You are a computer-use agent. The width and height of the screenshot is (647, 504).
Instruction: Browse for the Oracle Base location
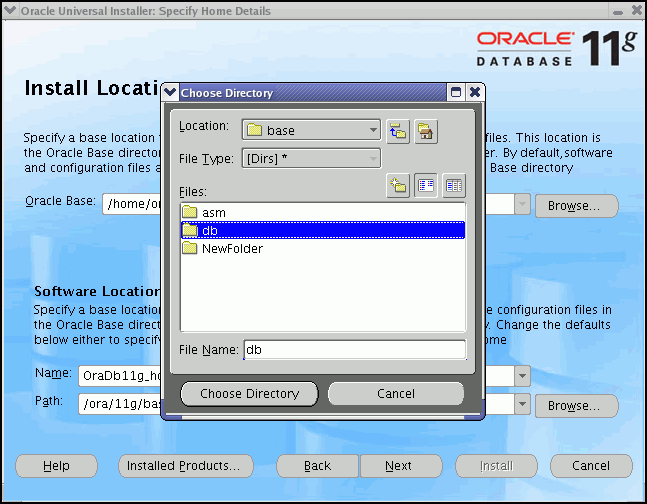576,206
